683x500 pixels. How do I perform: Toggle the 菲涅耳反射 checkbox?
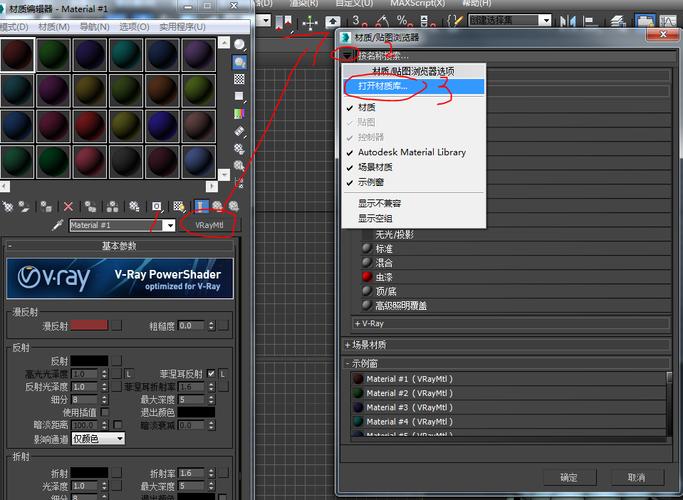pos(211,374)
